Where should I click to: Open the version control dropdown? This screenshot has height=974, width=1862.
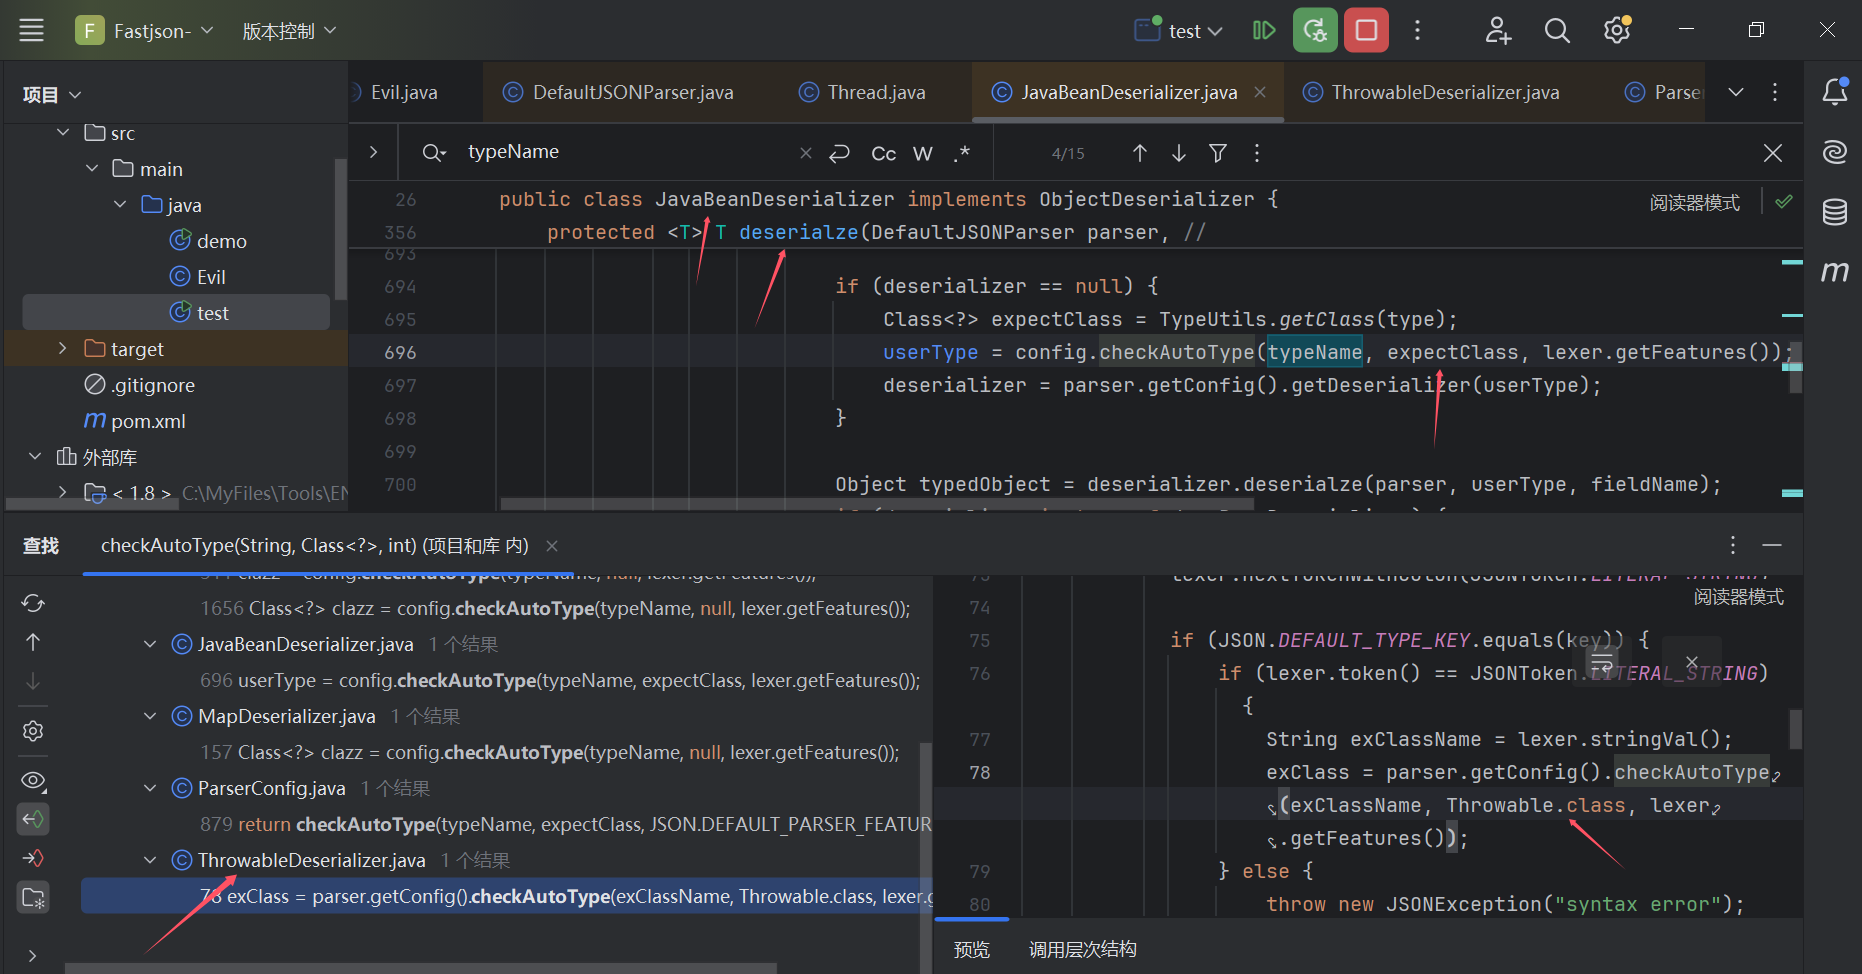pyautogui.click(x=289, y=31)
